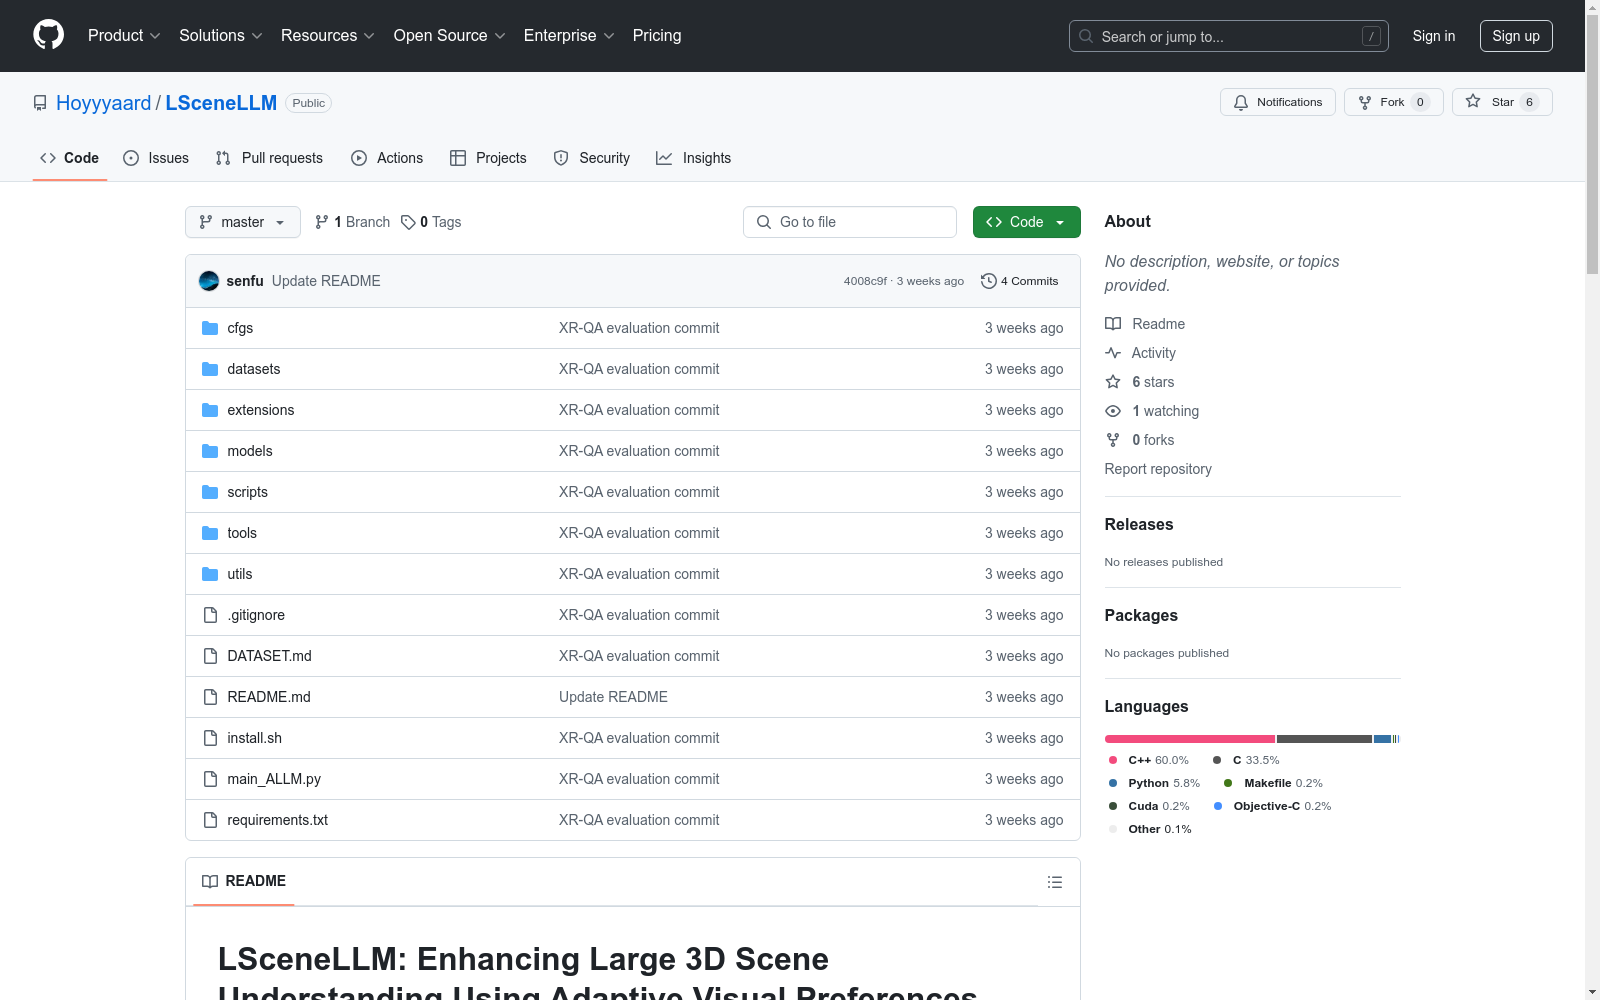The height and width of the screenshot is (1000, 1600).
Task: Click the fork icon beside 0 forks
Action: [x=1113, y=440]
